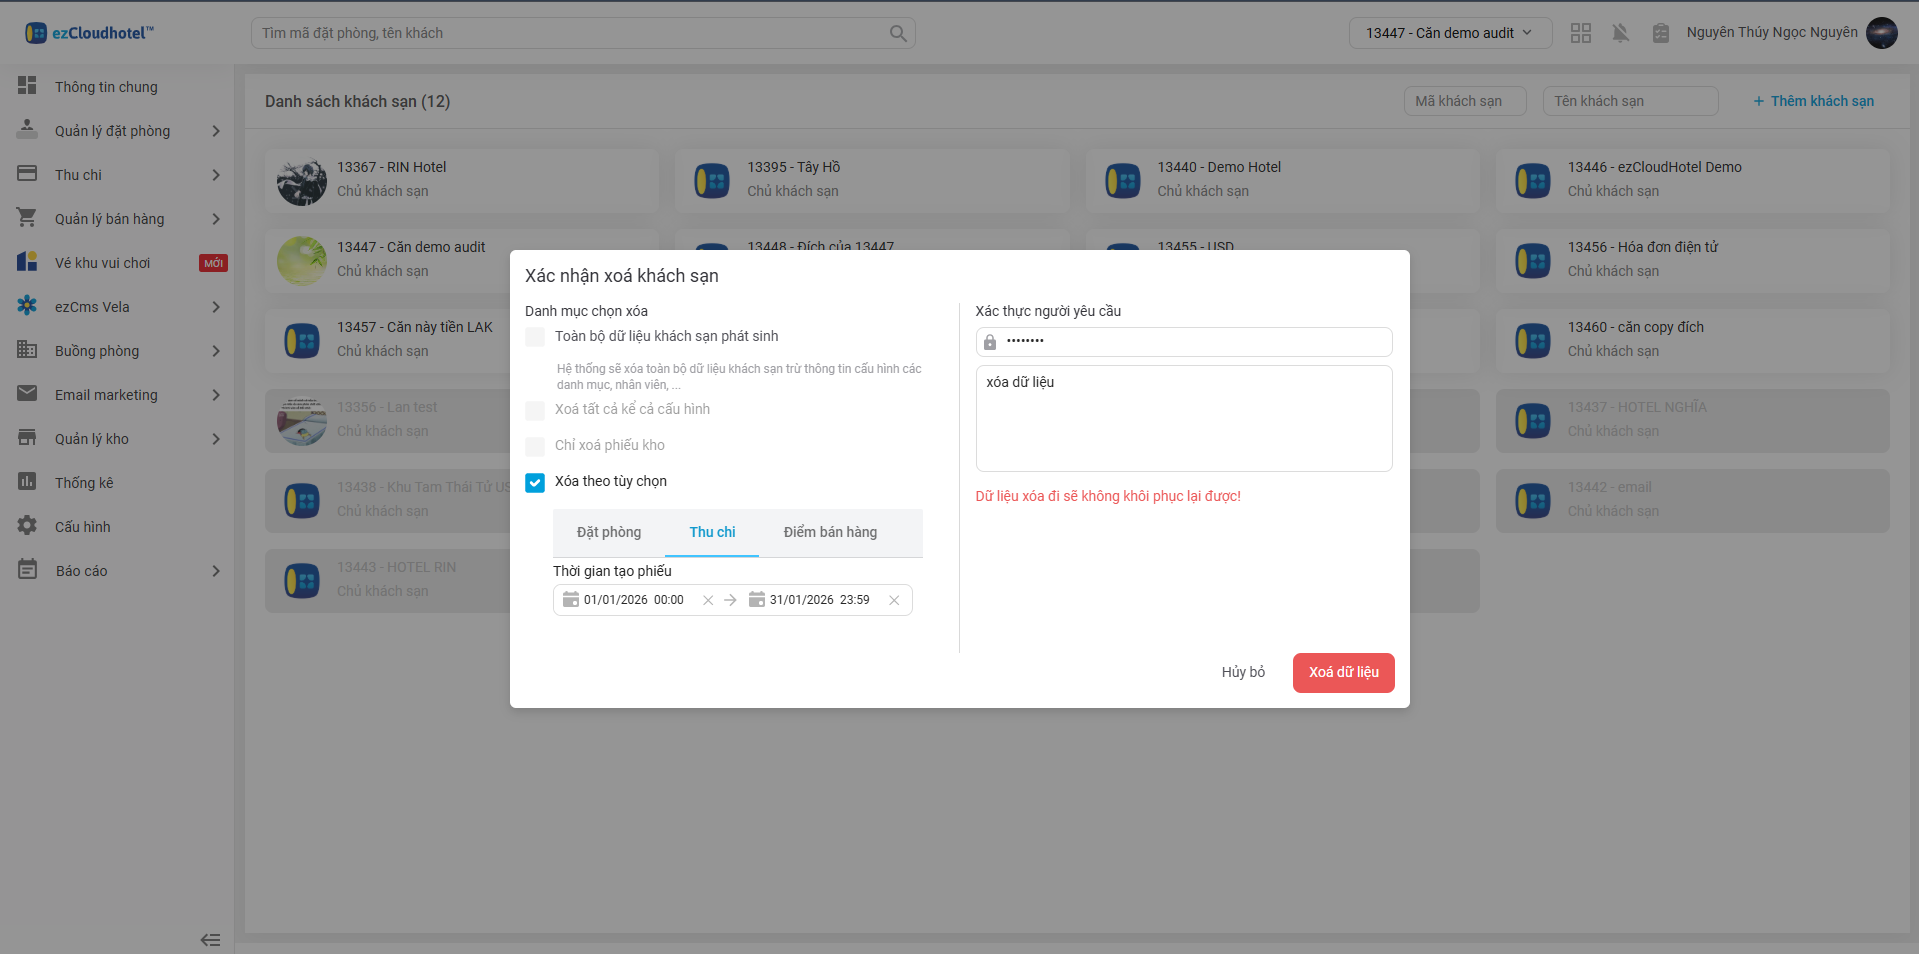Tick Chỉ xoá phiếu kho checkbox
The image size is (1919, 954).
(535, 446)
